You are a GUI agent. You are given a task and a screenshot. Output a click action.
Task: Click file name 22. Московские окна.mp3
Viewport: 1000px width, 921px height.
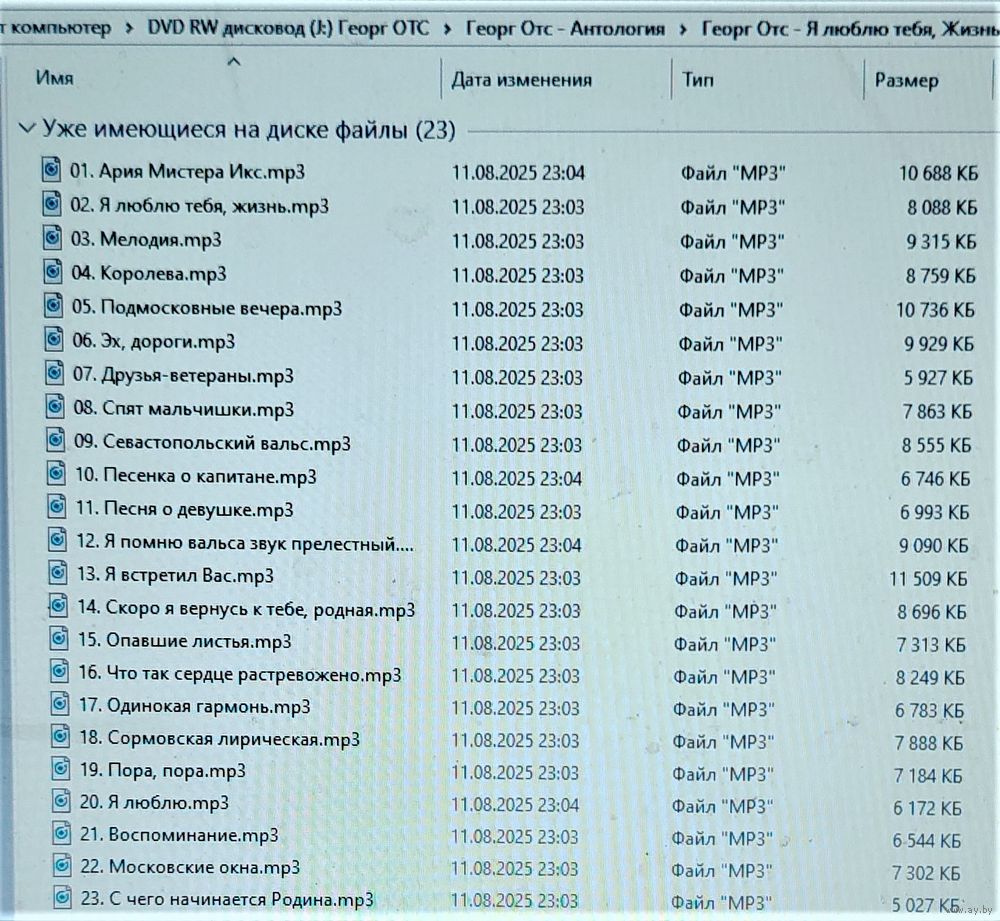pos(190,867)
